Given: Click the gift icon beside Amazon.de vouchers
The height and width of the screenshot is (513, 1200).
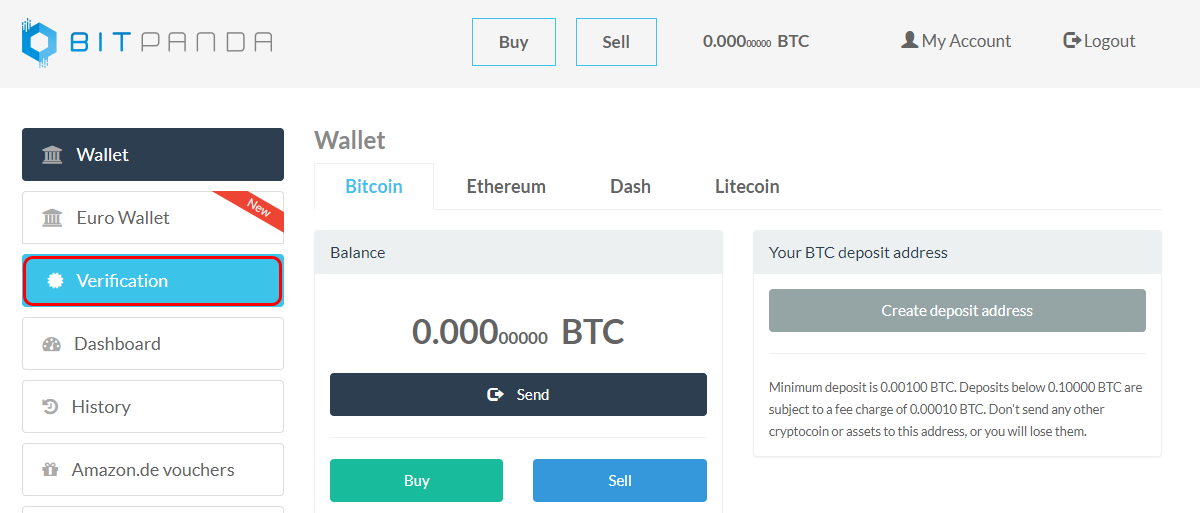Looking at the screenshot, I should coord(50,470).
